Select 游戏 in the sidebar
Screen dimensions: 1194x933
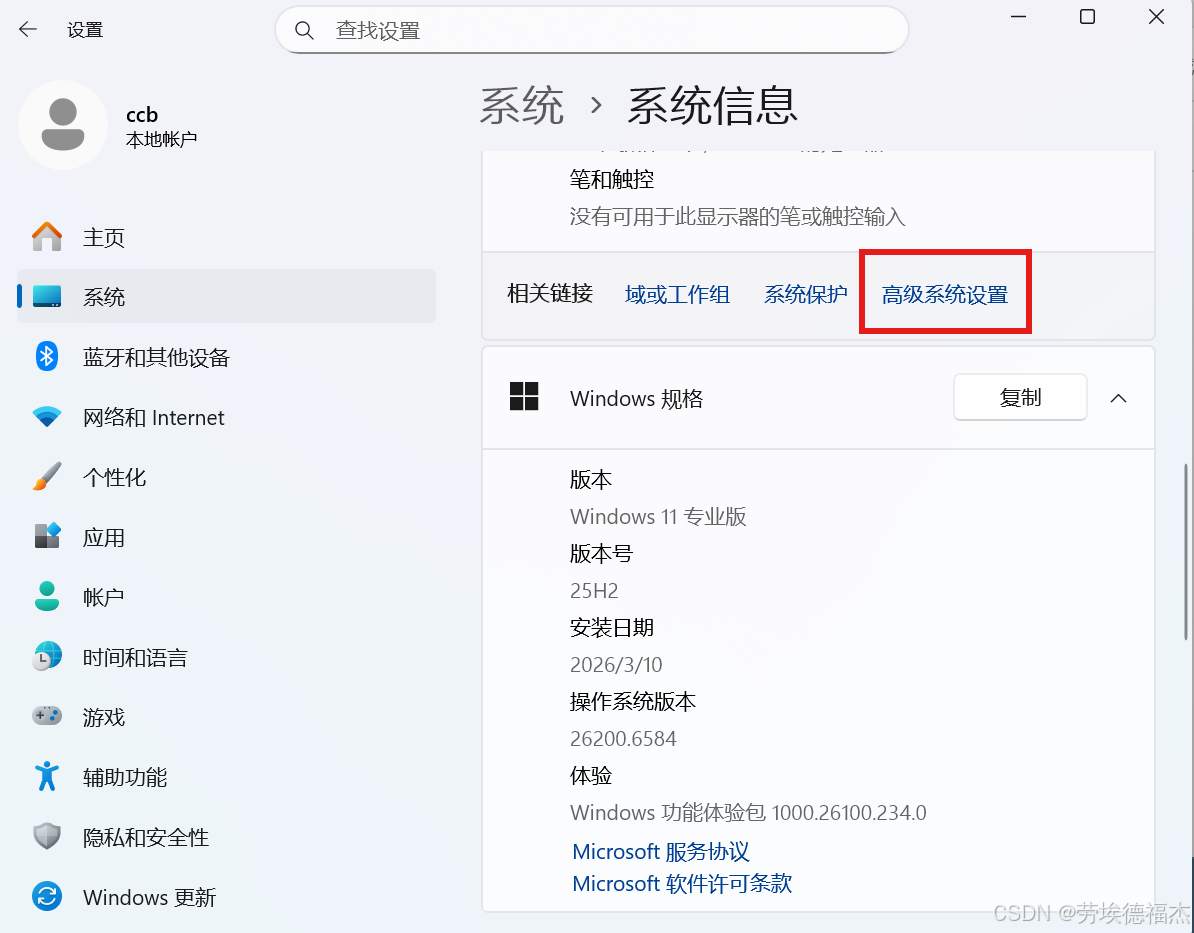pos(226,716)
